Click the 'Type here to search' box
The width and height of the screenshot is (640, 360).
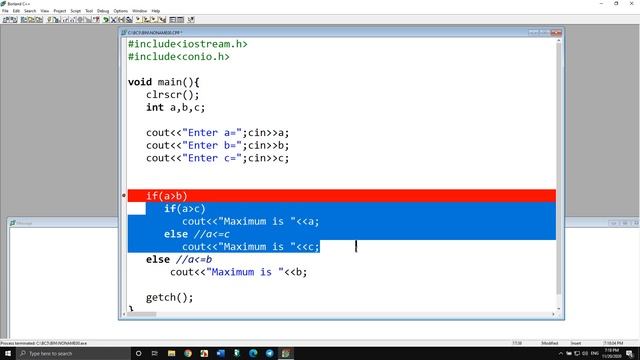tap(73, 353)
